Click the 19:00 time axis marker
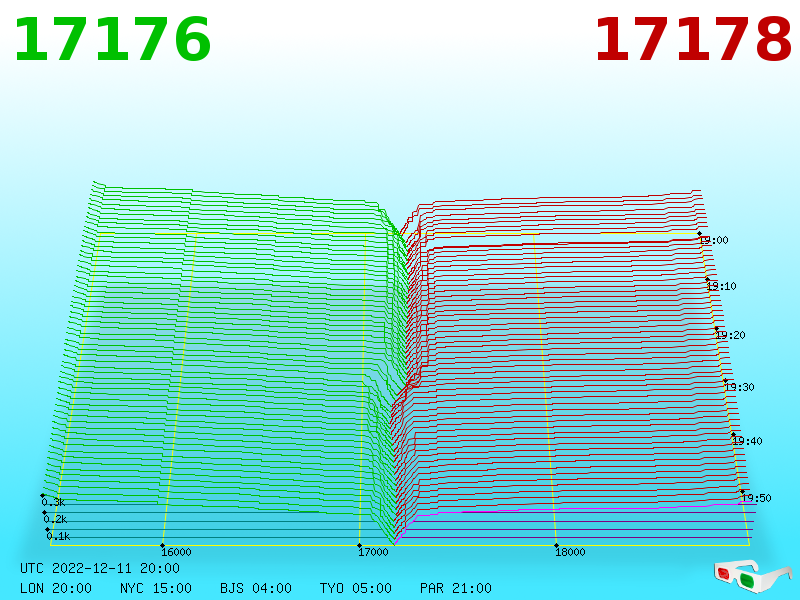The width and height of the screenshot is (800, 600). tap(714, 240)
